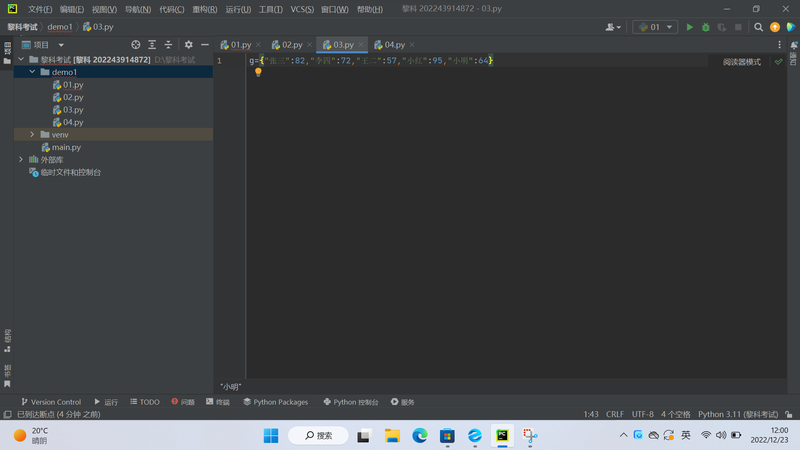This screenshot has height=450, width=800.
Task: Open the 运行 tool window at bottom
Action: click(x=106, y=402)
